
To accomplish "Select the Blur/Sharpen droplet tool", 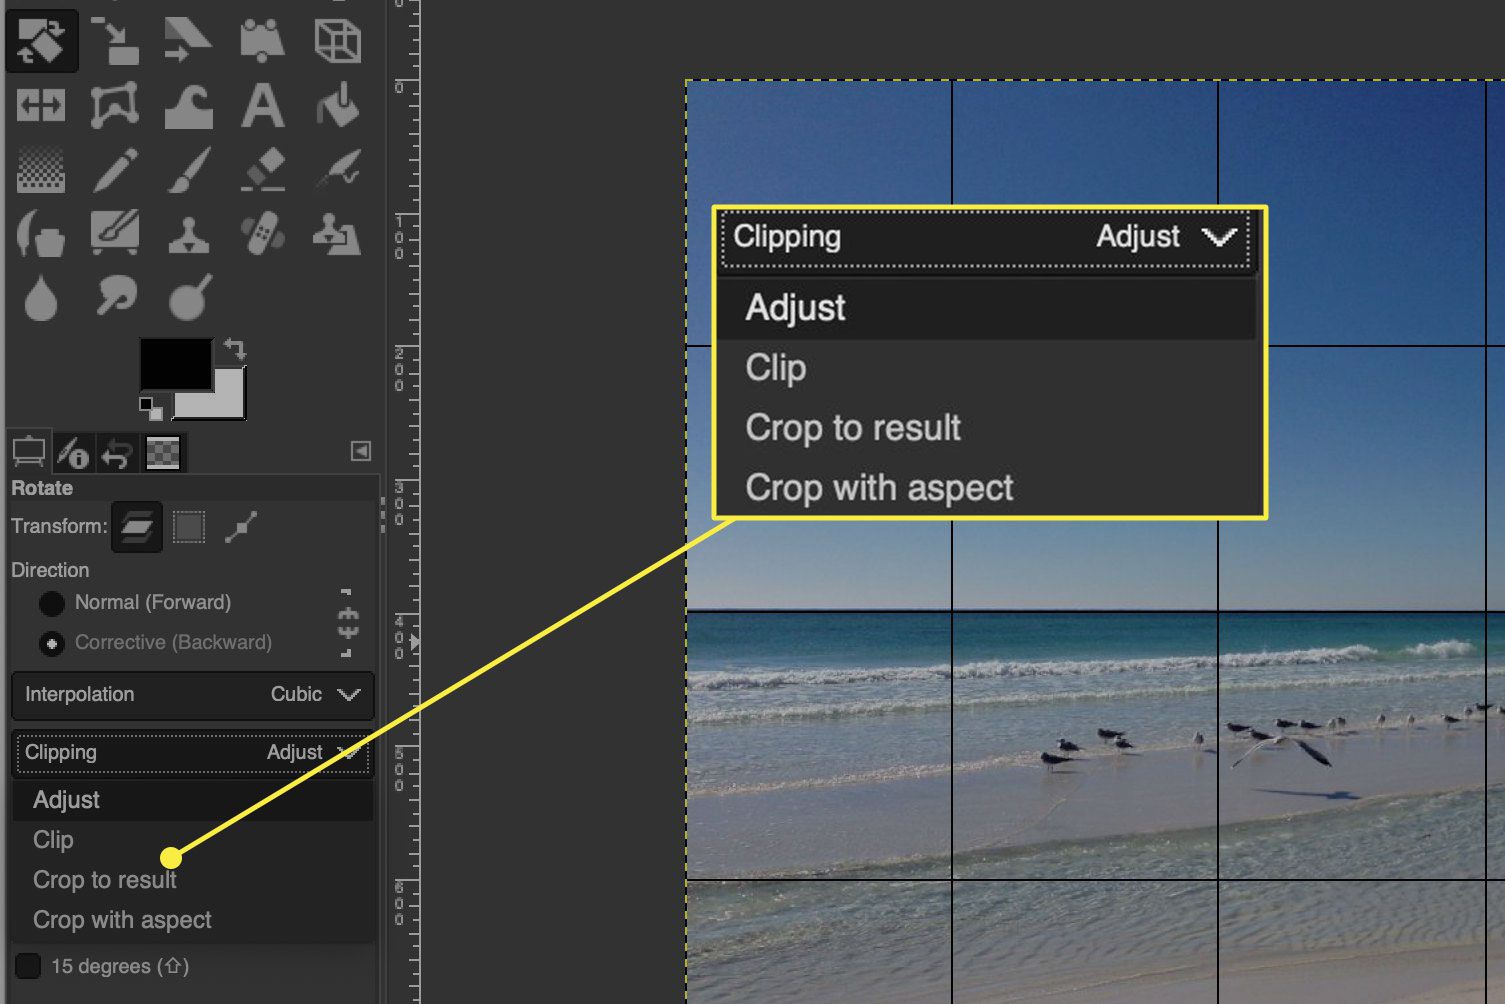I will pos(41,298).
